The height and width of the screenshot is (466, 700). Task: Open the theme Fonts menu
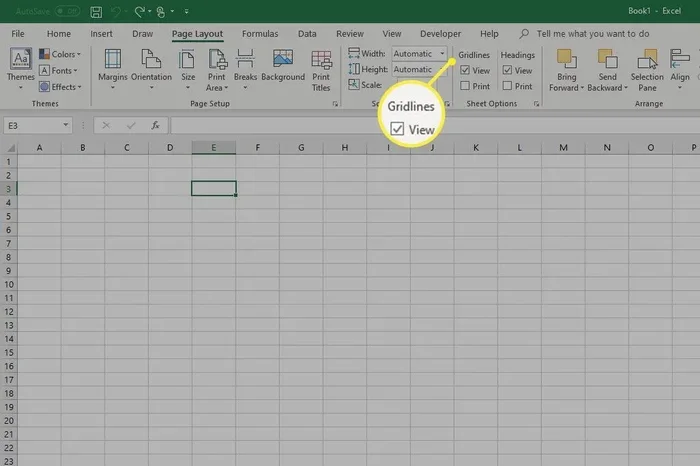pyautogui.click(x=58, y=71)
